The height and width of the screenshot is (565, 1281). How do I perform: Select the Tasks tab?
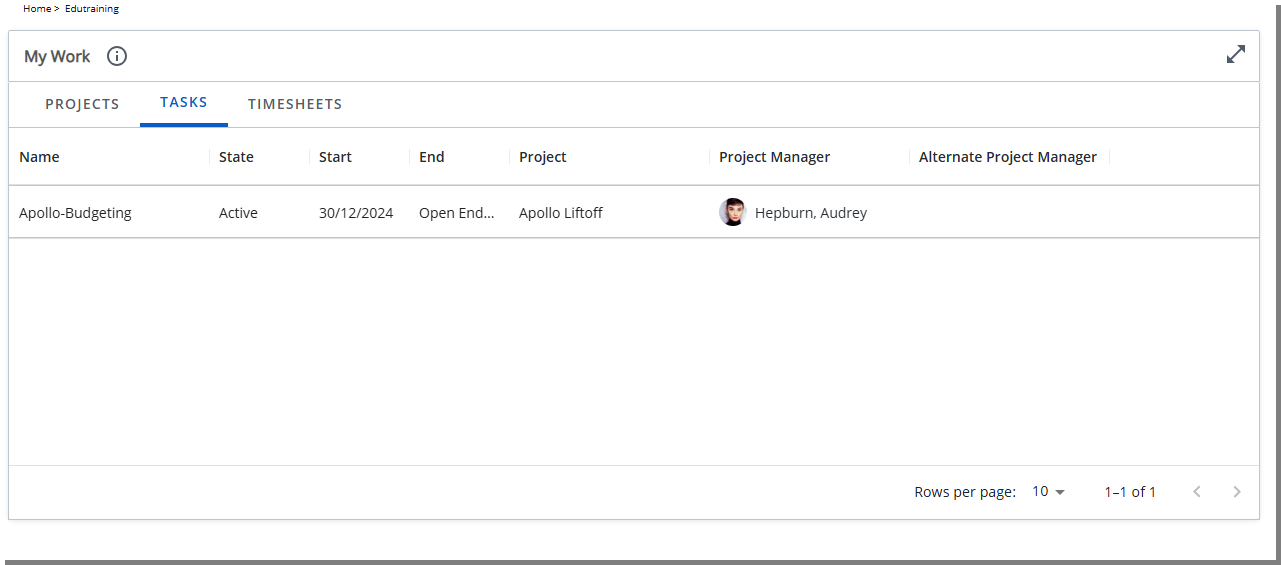(184, 103)
